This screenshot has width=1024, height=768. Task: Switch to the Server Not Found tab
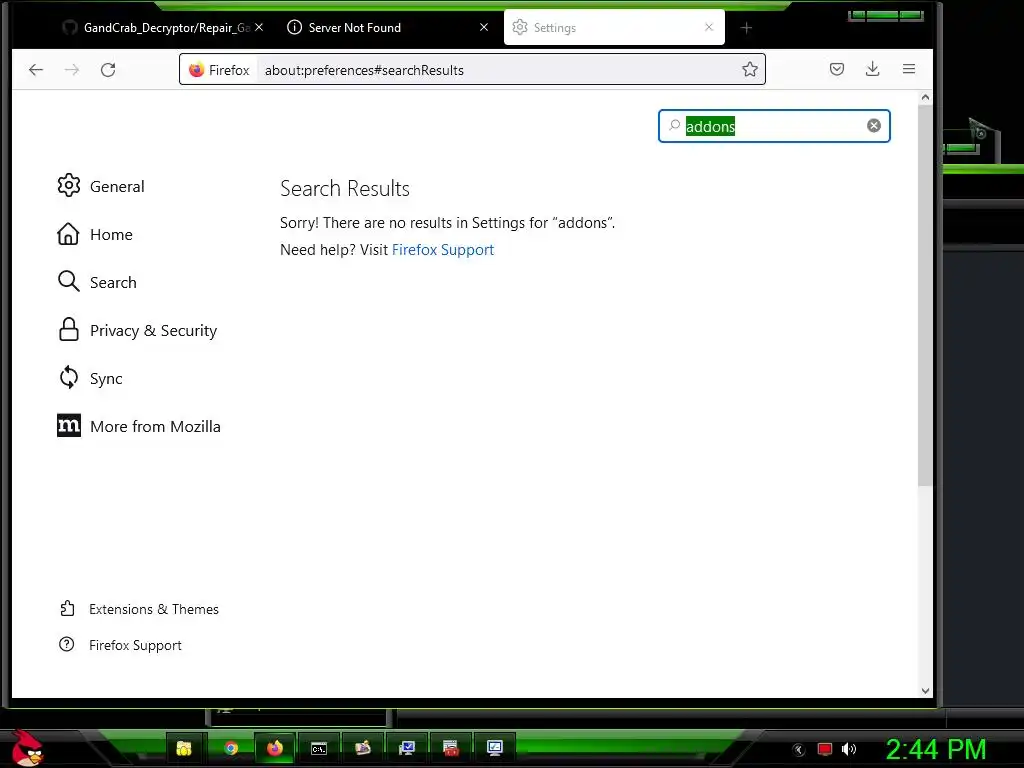pyautogui.click(x=385, y=27)
